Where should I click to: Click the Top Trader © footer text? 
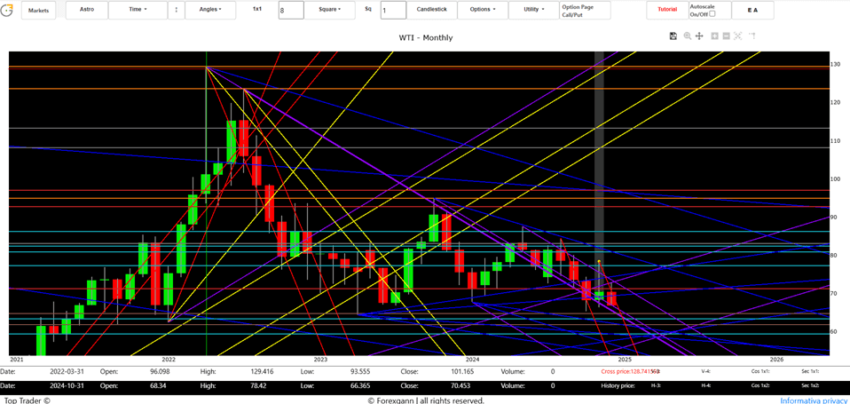(x=27, y=400)
